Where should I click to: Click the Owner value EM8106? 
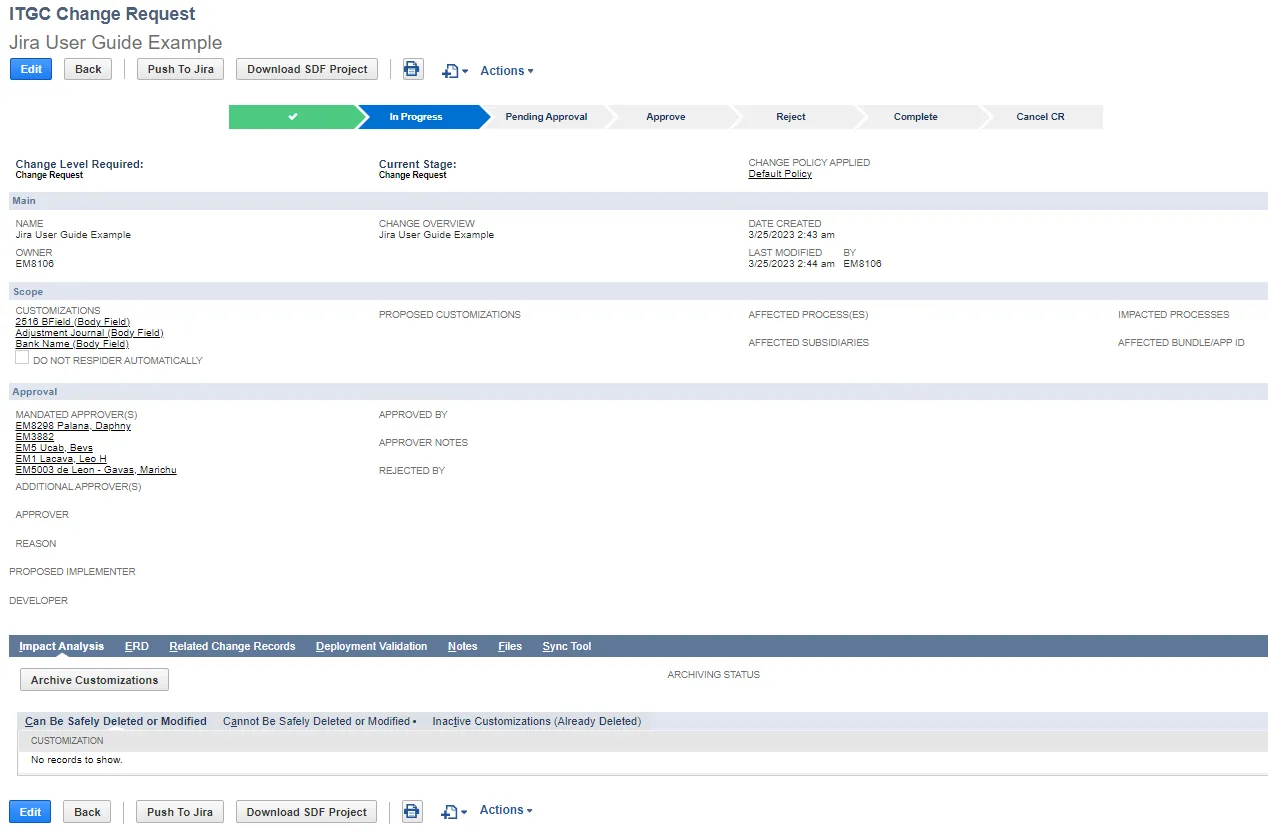point(35,264)
